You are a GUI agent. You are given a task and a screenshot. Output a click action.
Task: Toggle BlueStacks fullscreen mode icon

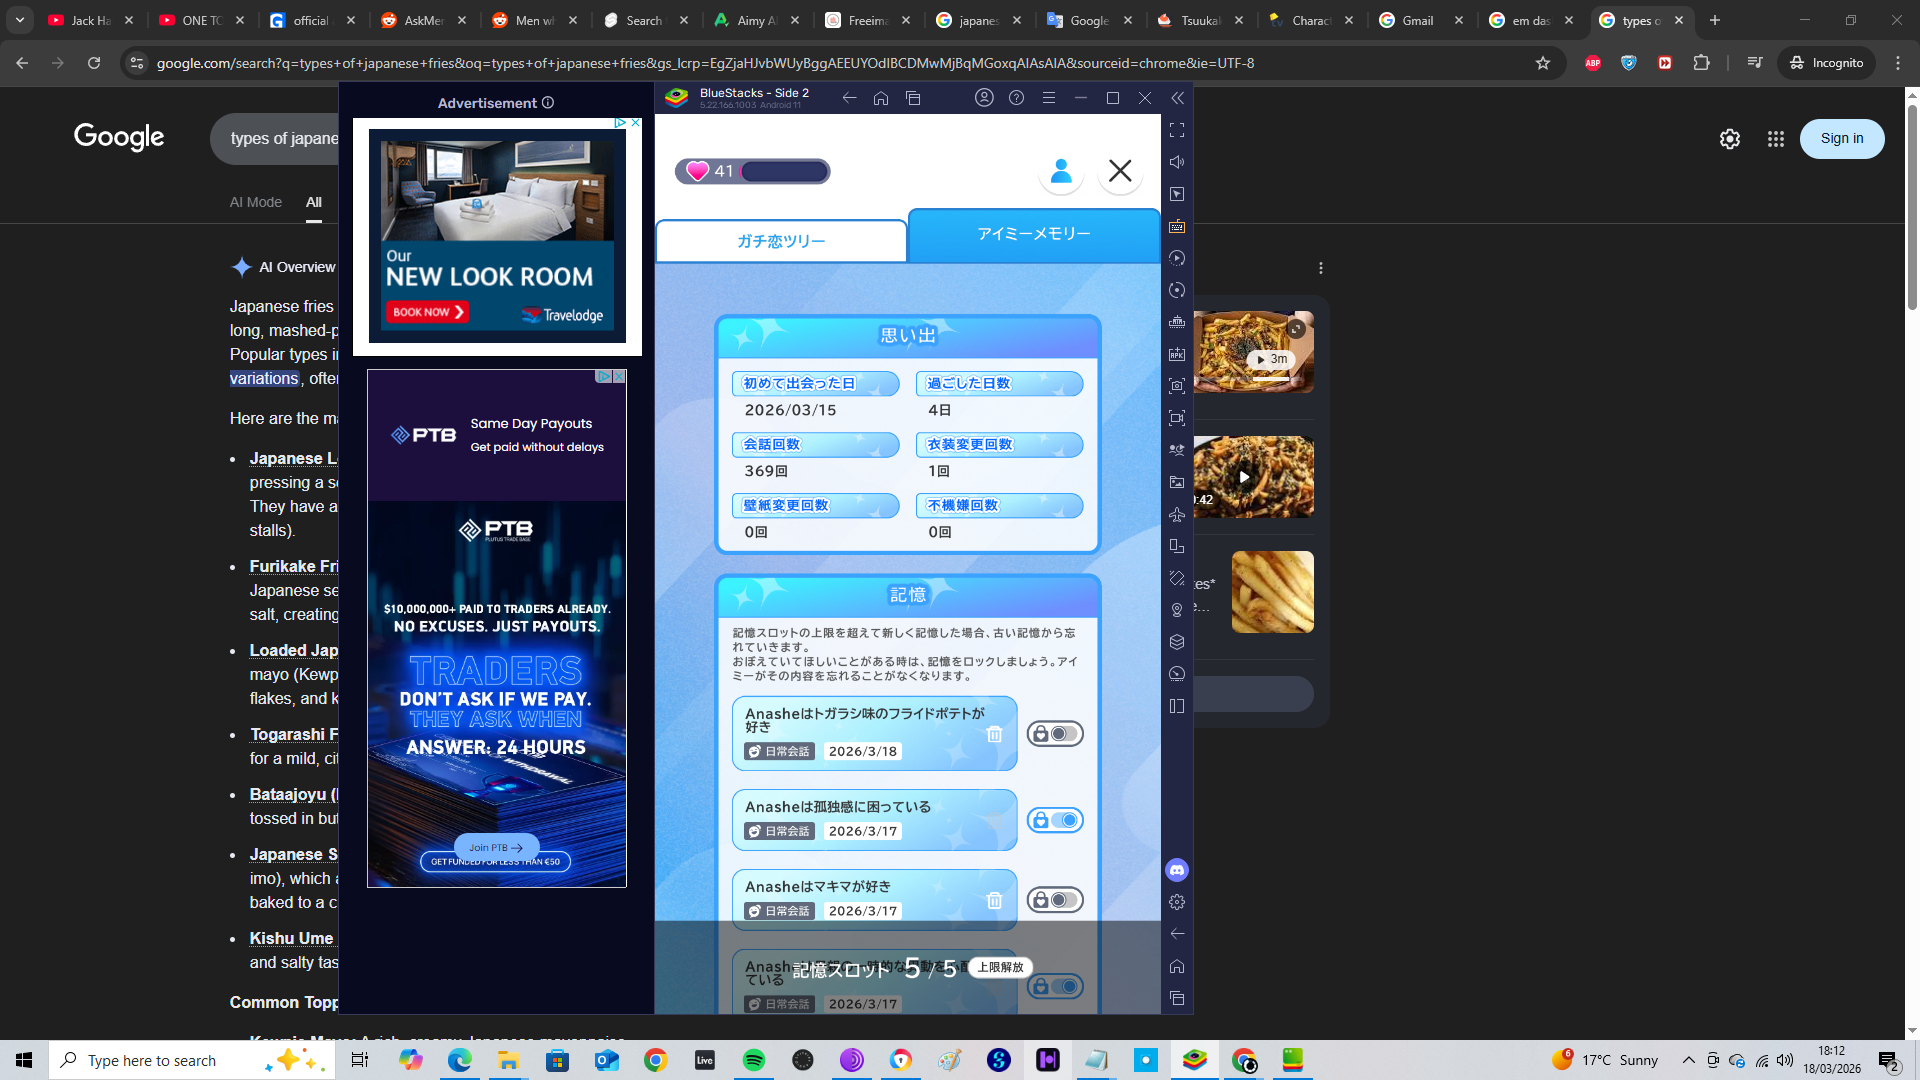[1177, 130]
